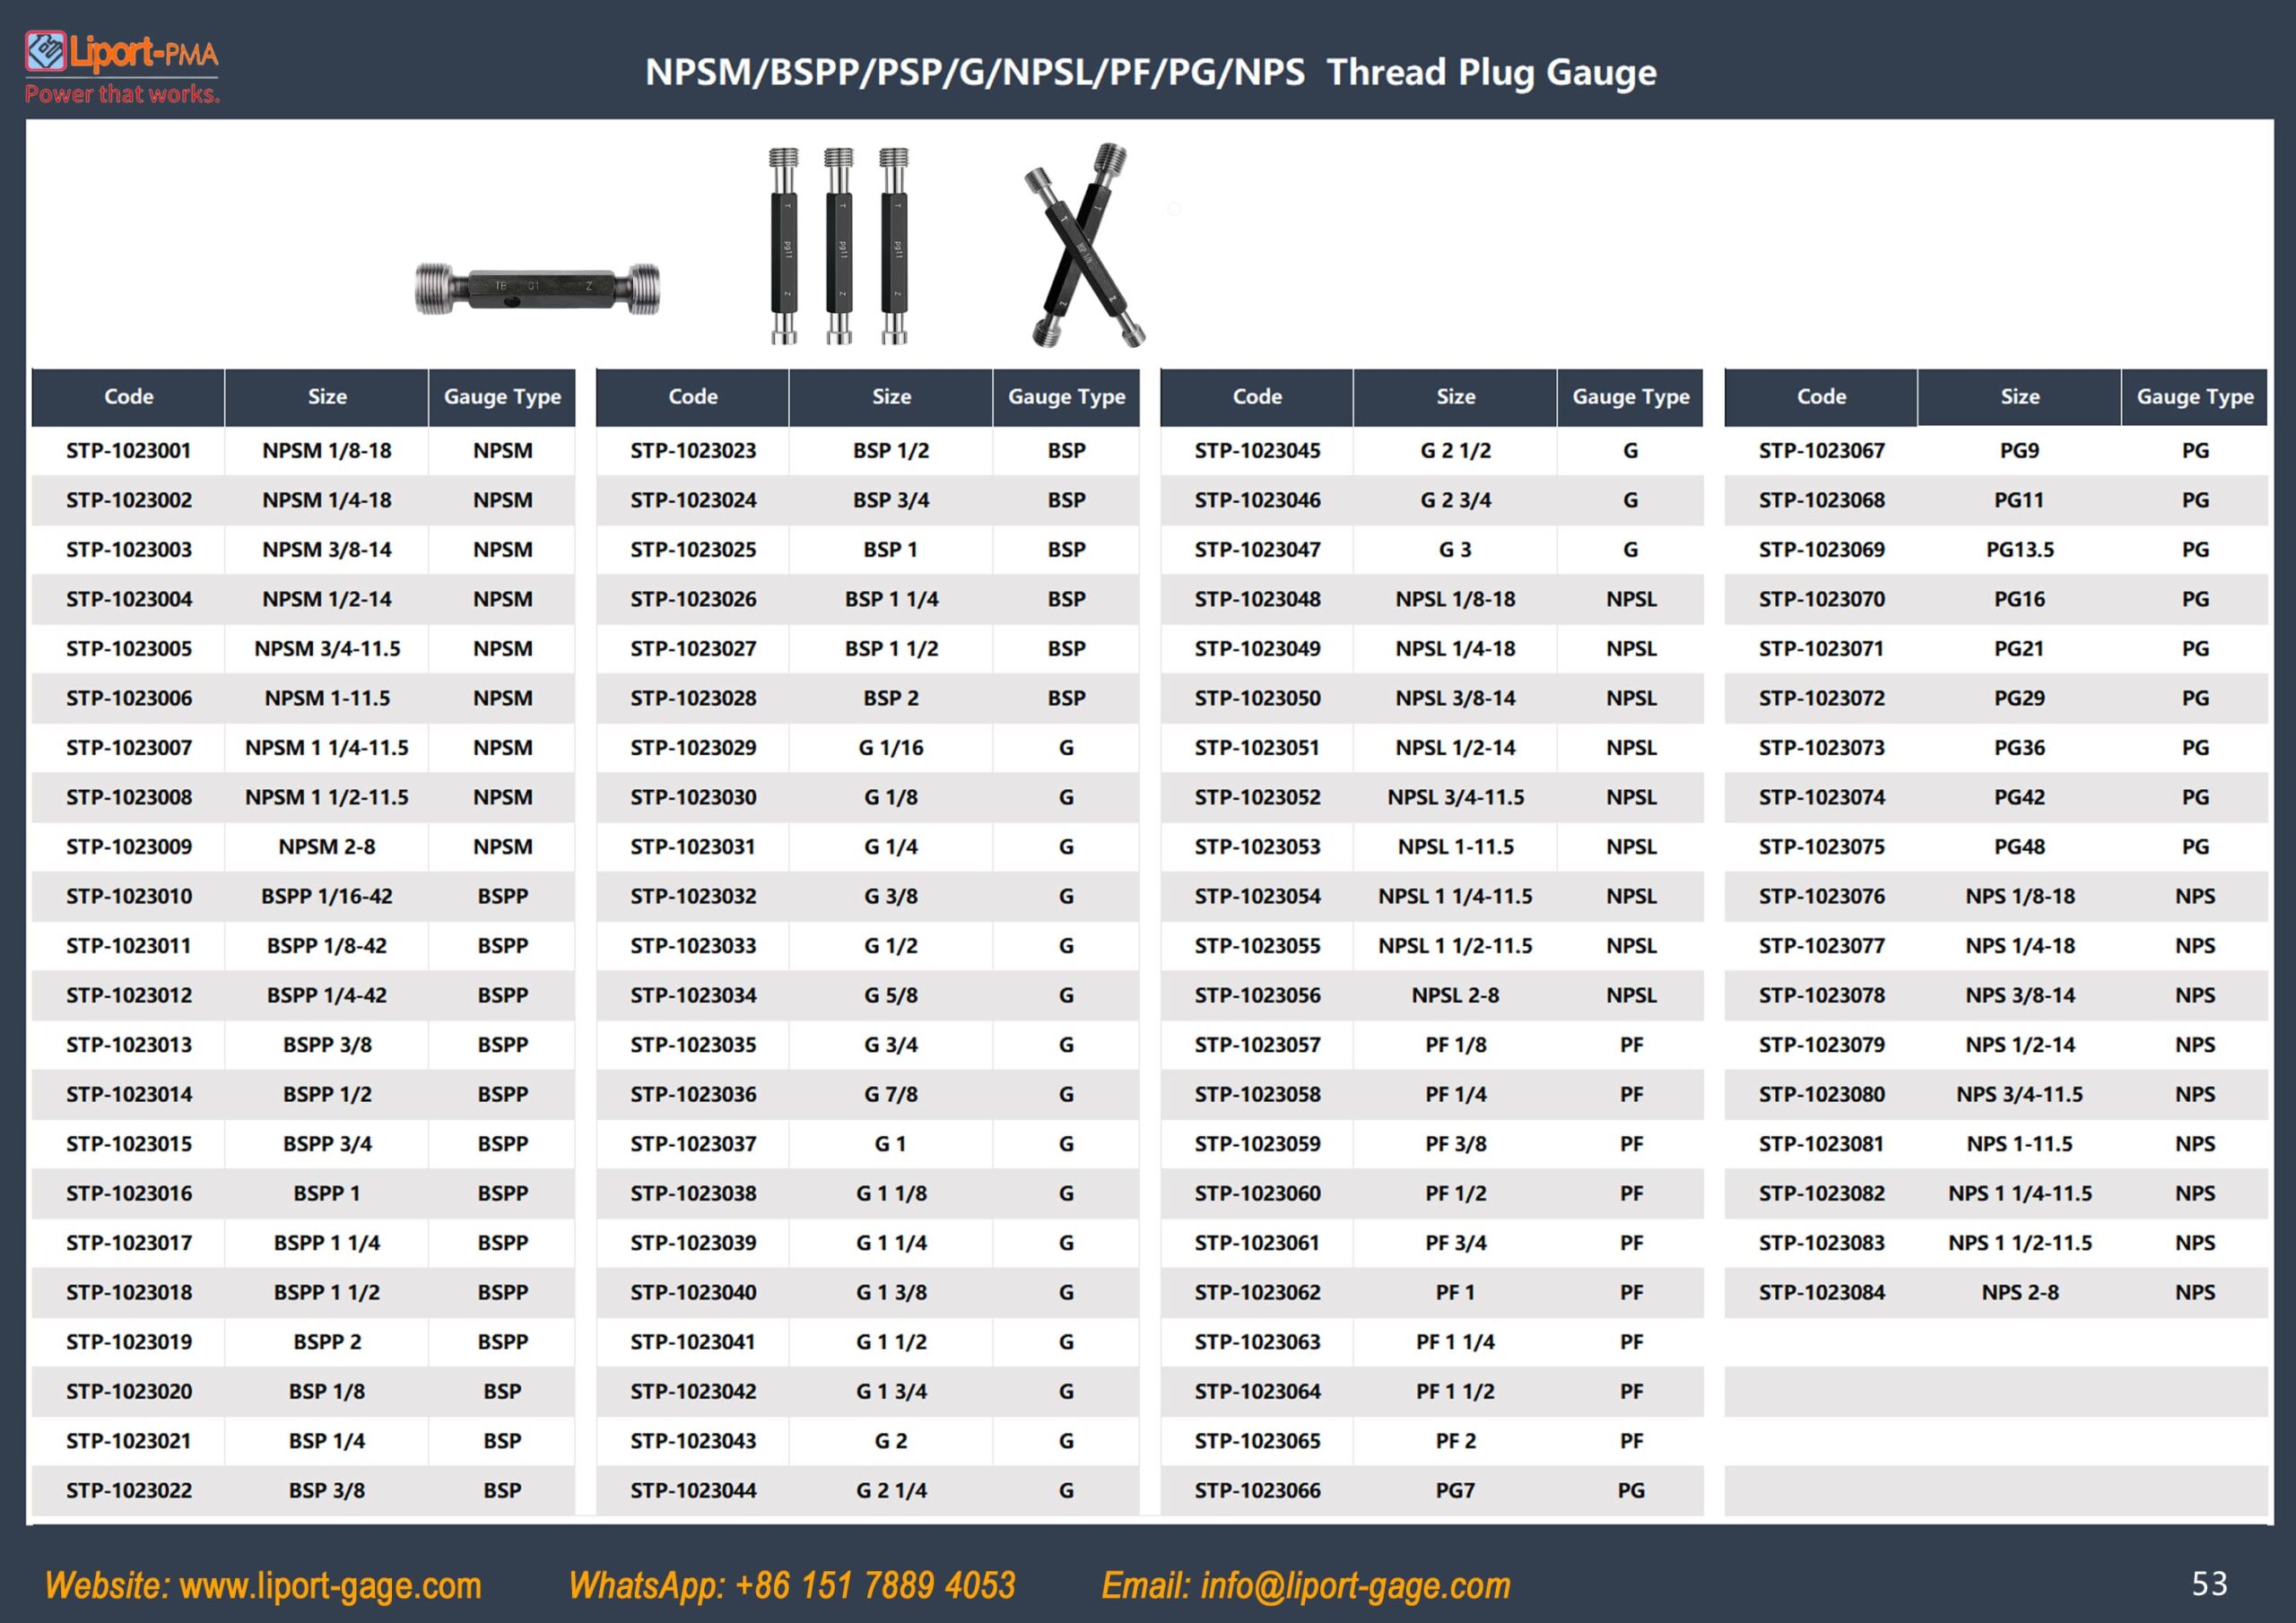
Task: Select size cell G 1 3/8
Action: (891, 1292)
